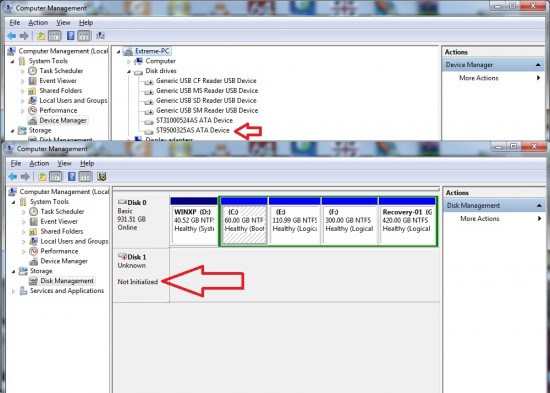The image size is (550, 393).
Task: Click Forward arrow in top window toolbar
Action: (24, 36)
